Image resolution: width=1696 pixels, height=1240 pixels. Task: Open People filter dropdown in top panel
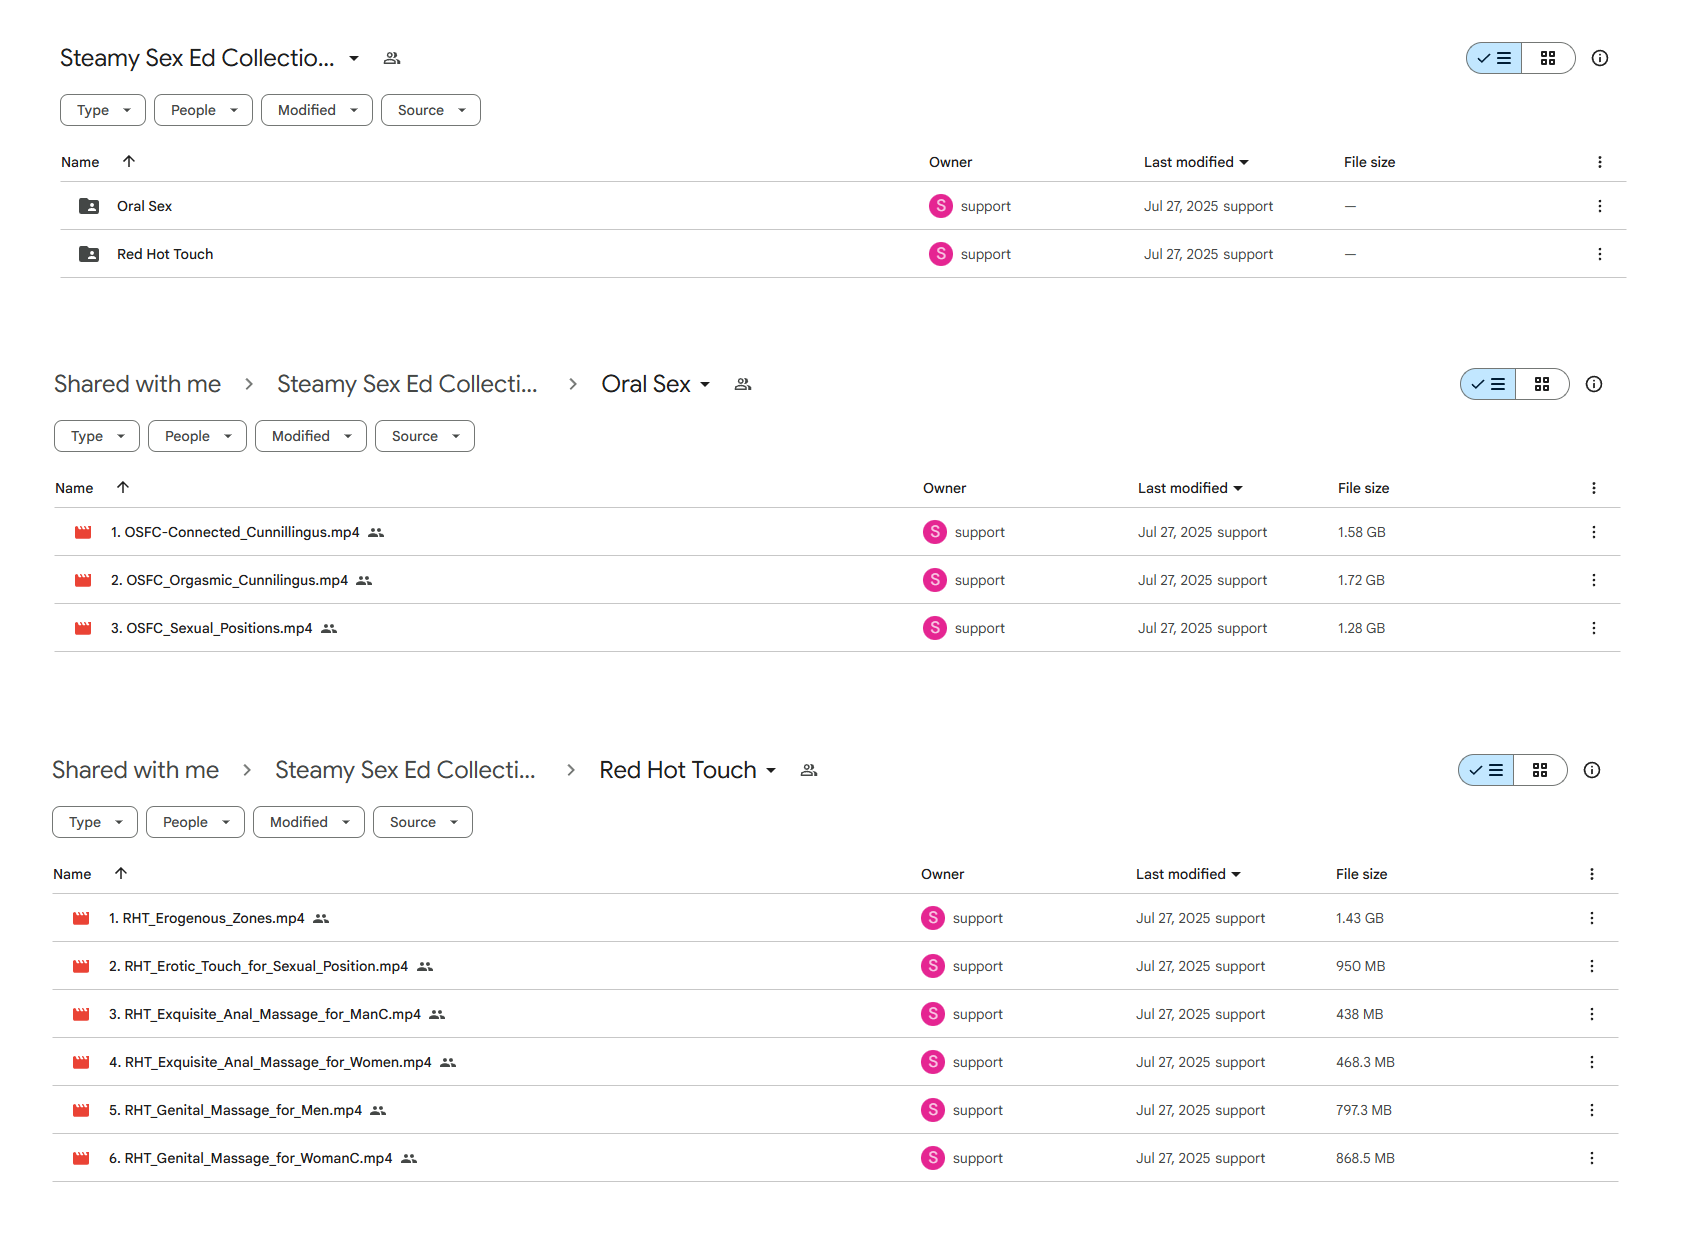coord(203,110)
